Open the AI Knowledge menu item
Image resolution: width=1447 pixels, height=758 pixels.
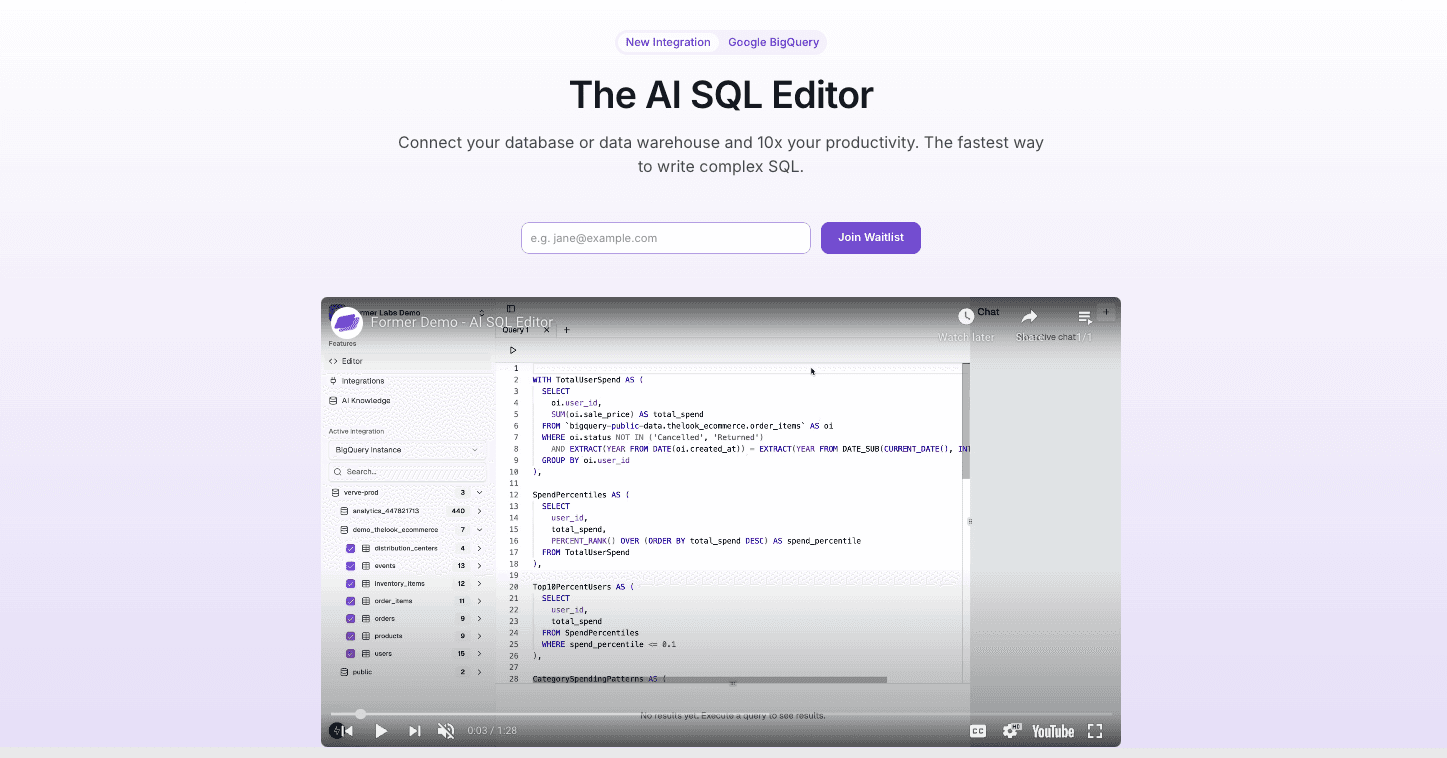407,401
